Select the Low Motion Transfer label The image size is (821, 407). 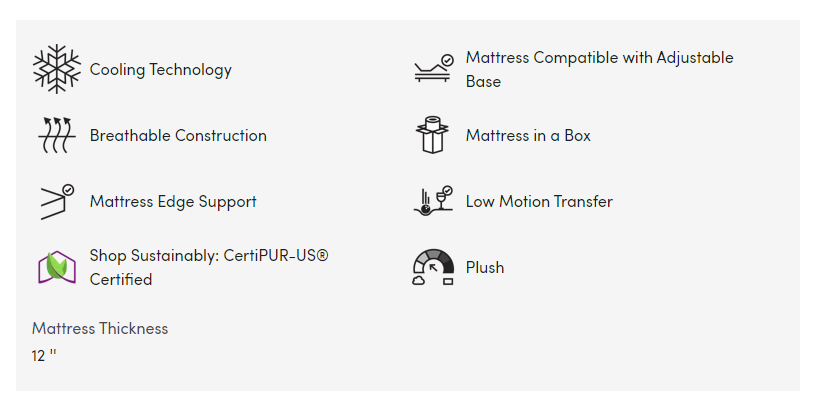[539, 201]
